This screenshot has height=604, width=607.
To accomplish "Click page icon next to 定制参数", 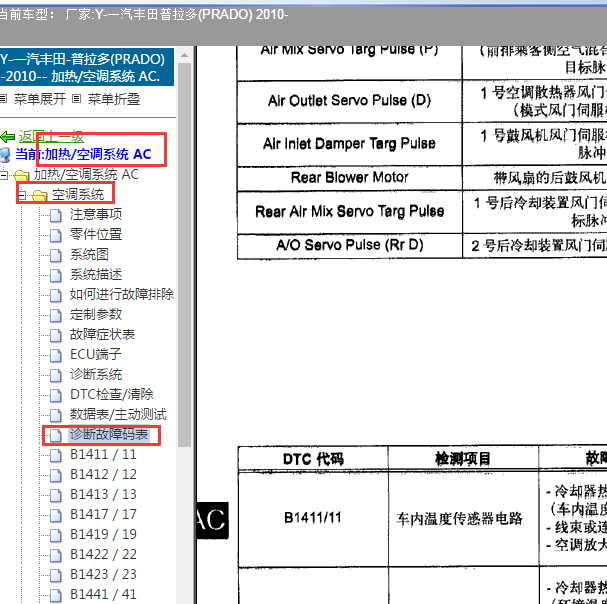I will coord(56,315).
